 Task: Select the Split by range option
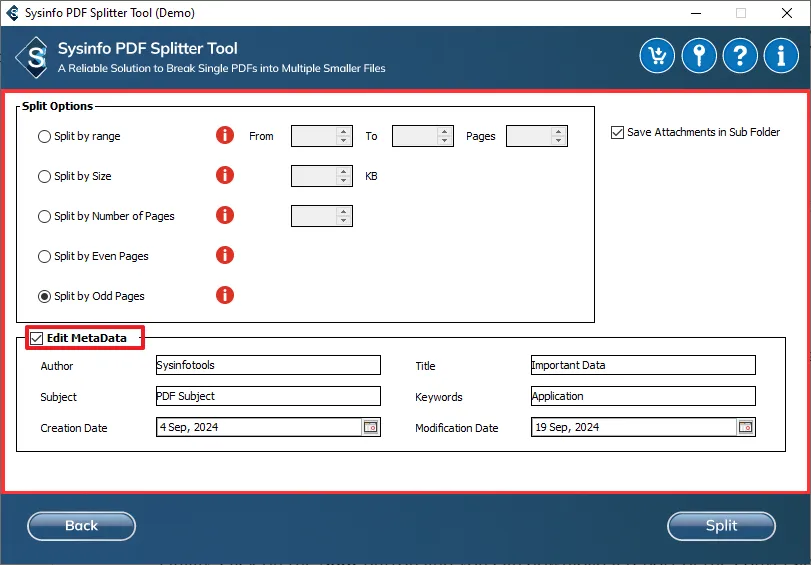(44, 136)
